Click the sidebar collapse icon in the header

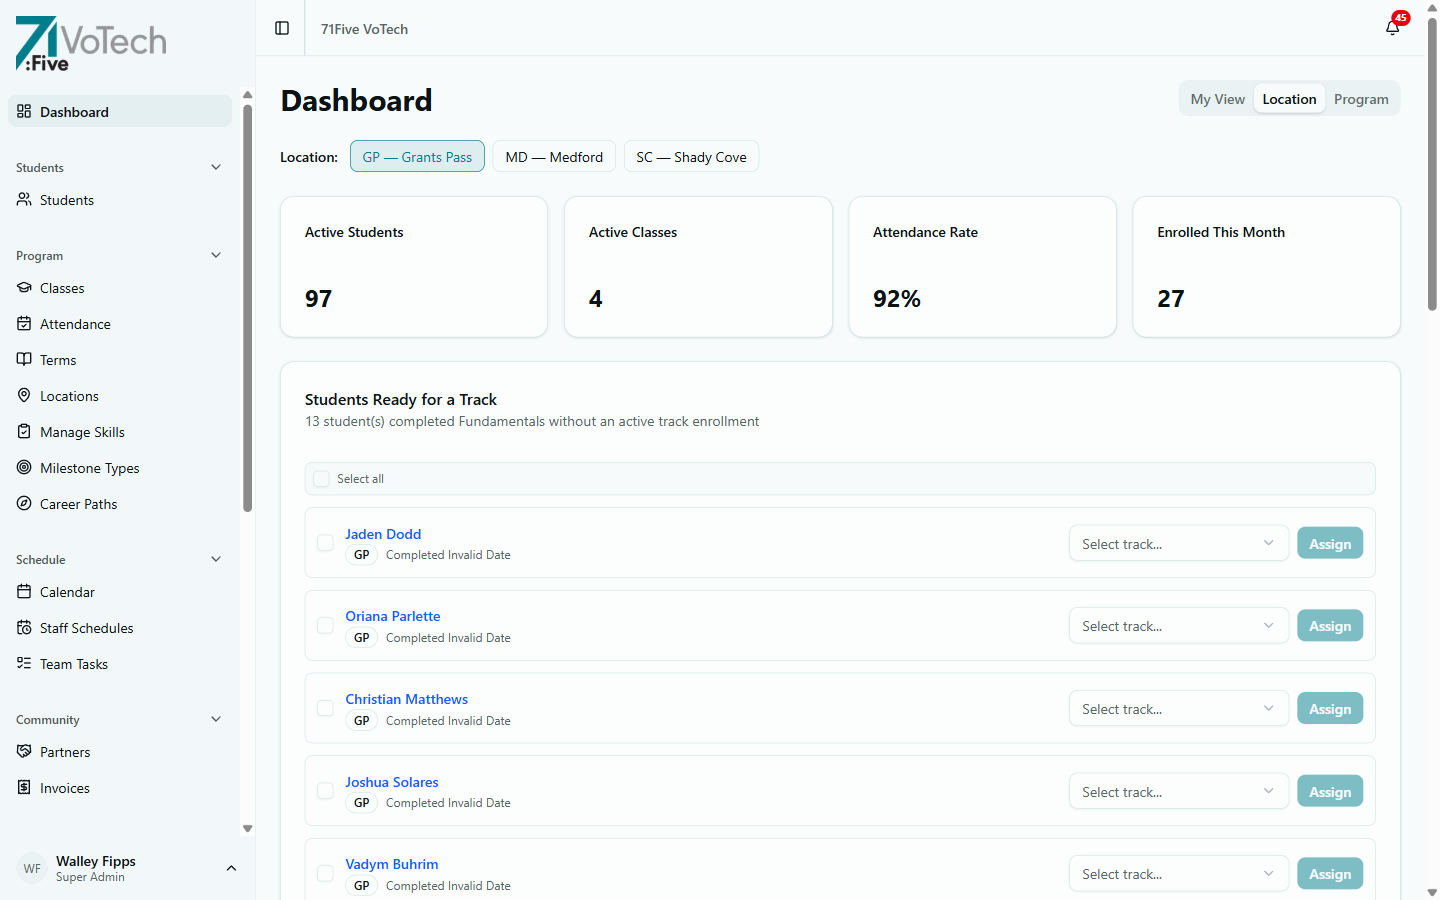pyautogui.click(x=280, y=28)
